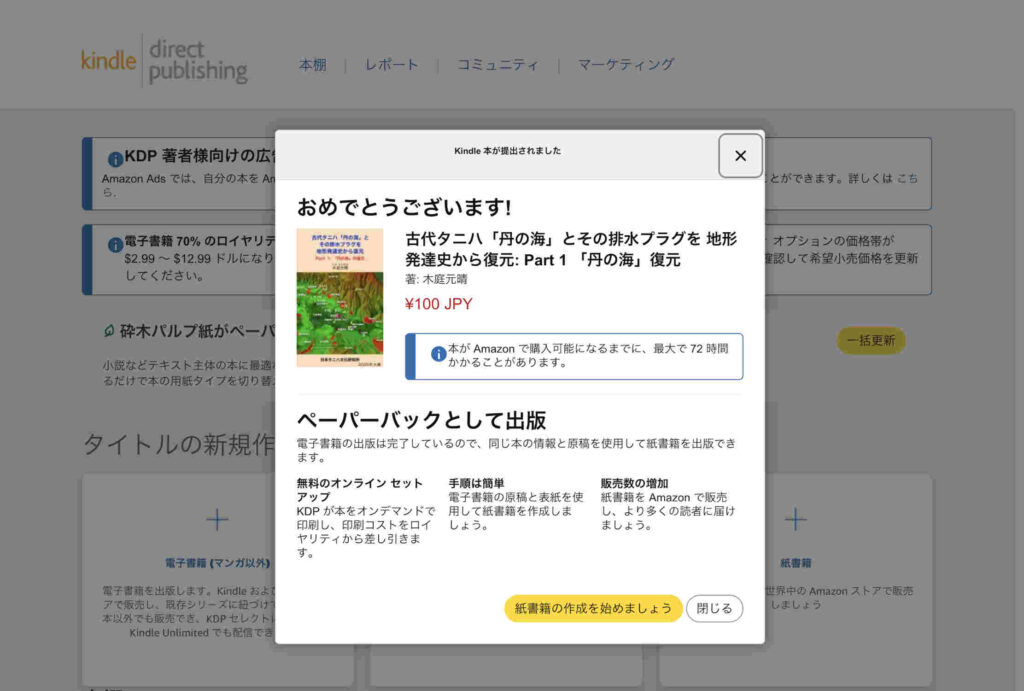Screen dimensions: 1024x691
Task: Click the 閉じる button
Action: click(x=714, y=608)
